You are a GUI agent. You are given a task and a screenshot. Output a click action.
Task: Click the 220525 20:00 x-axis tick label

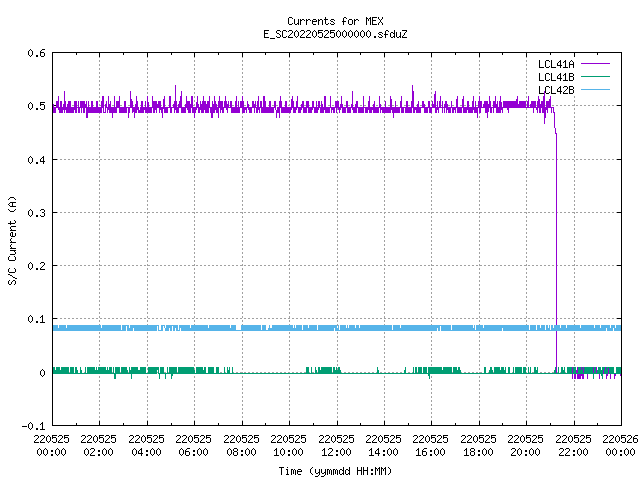click(x=525, y=446)
